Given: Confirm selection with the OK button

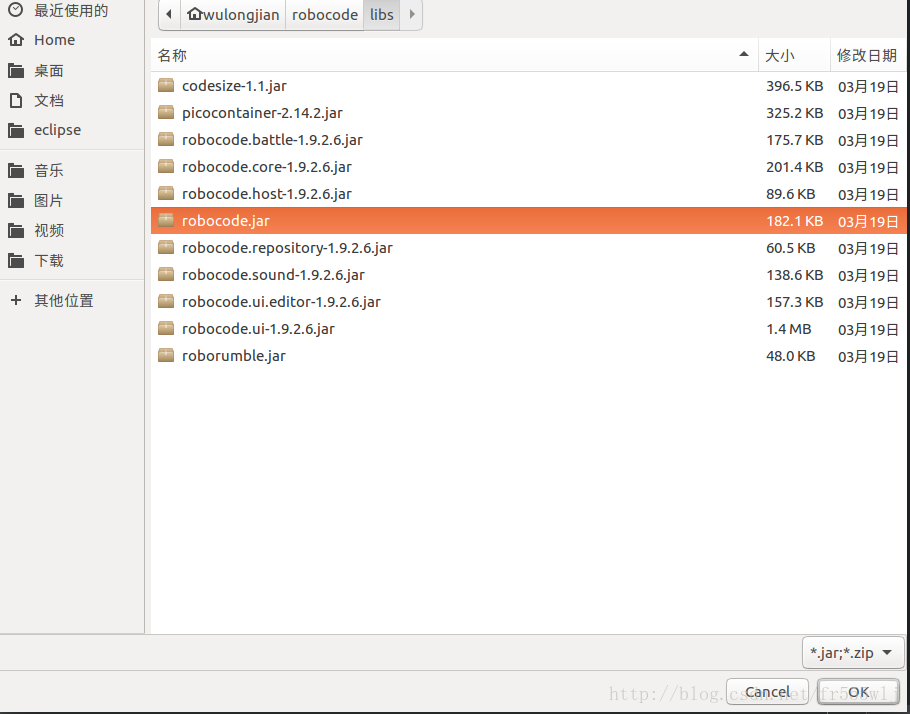Looking at the screenshot, I should [858, 692].
